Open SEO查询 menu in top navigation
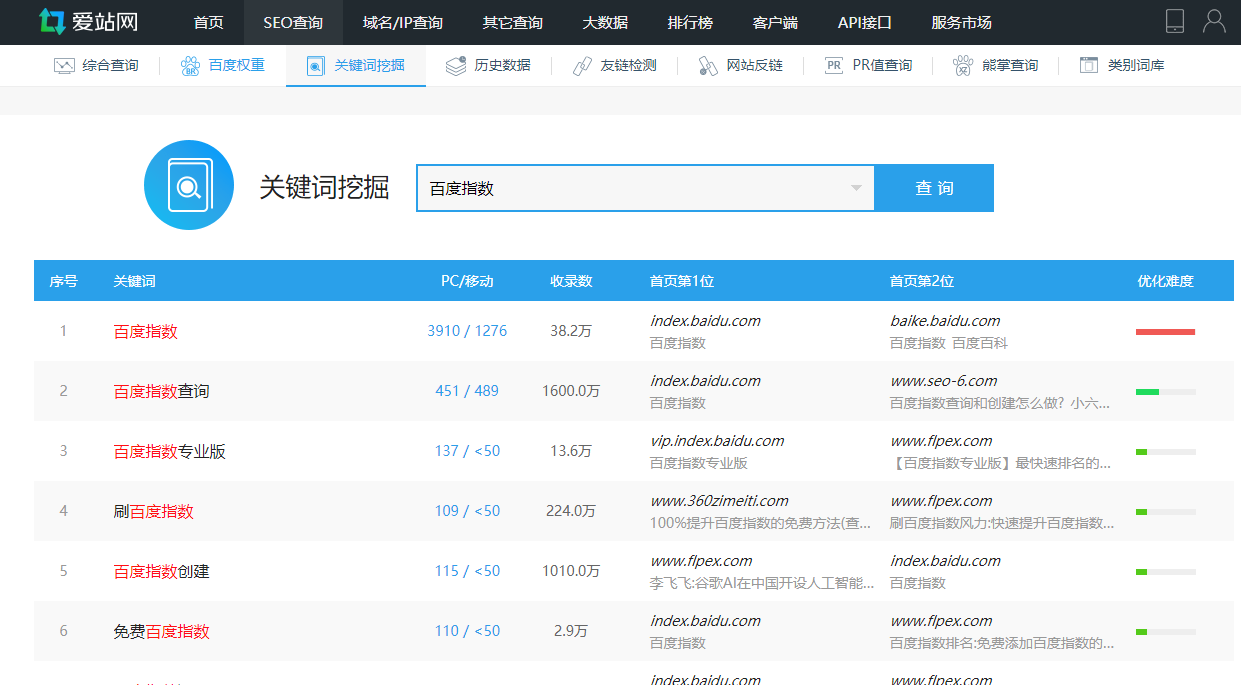 (x=293, y=22)
